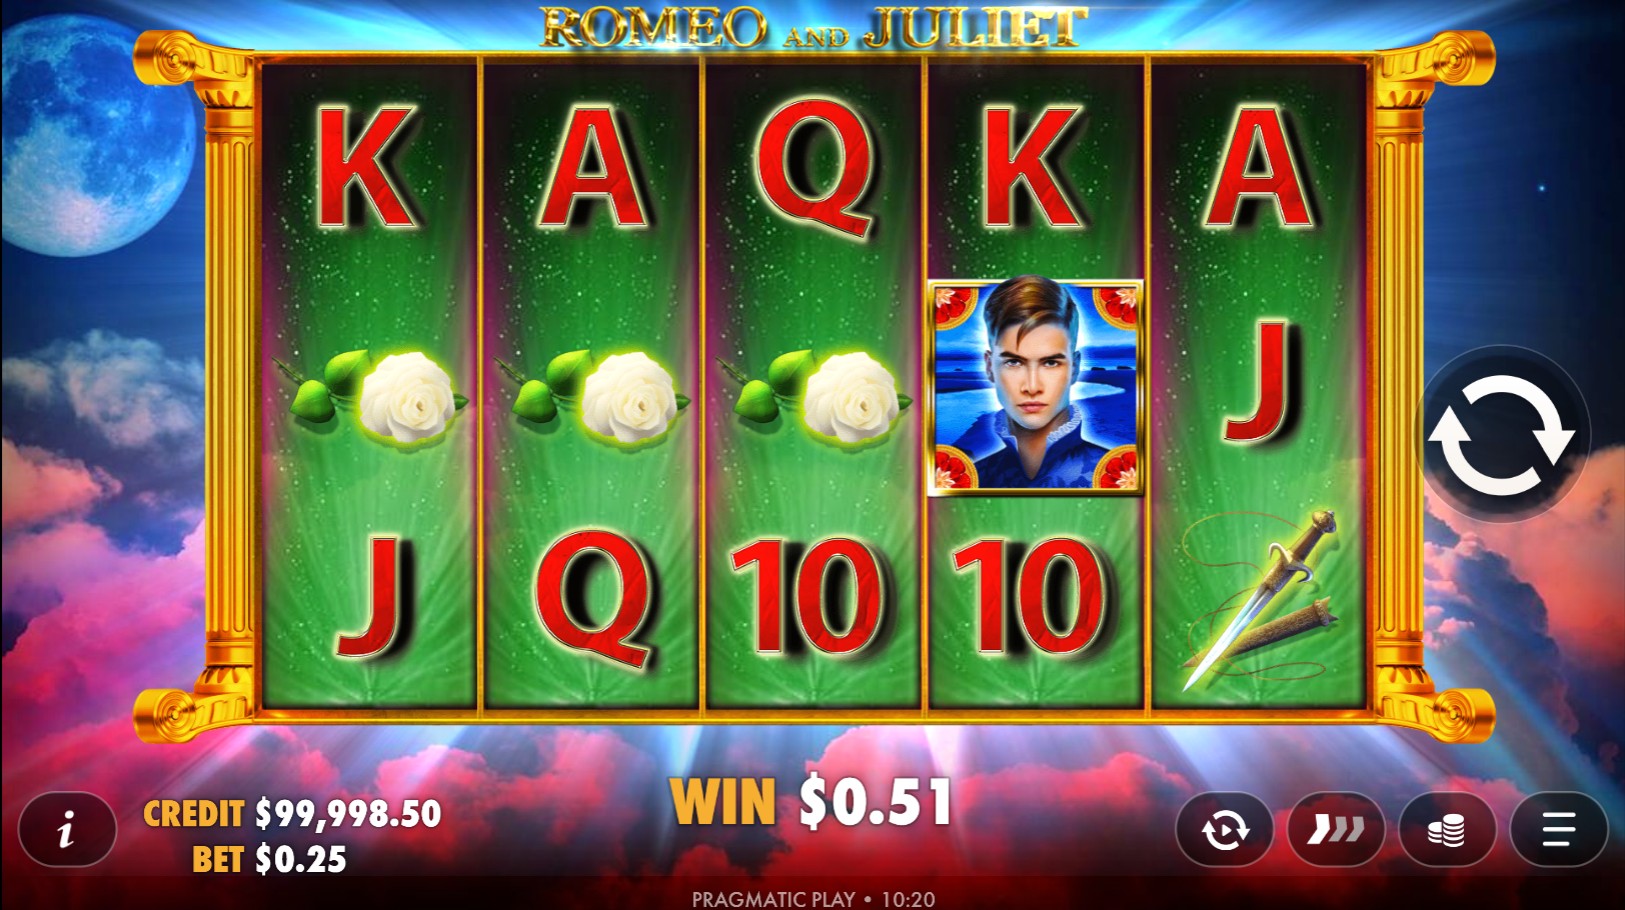
Task: Open autoplay settings icon
Action: (1225, 829)
